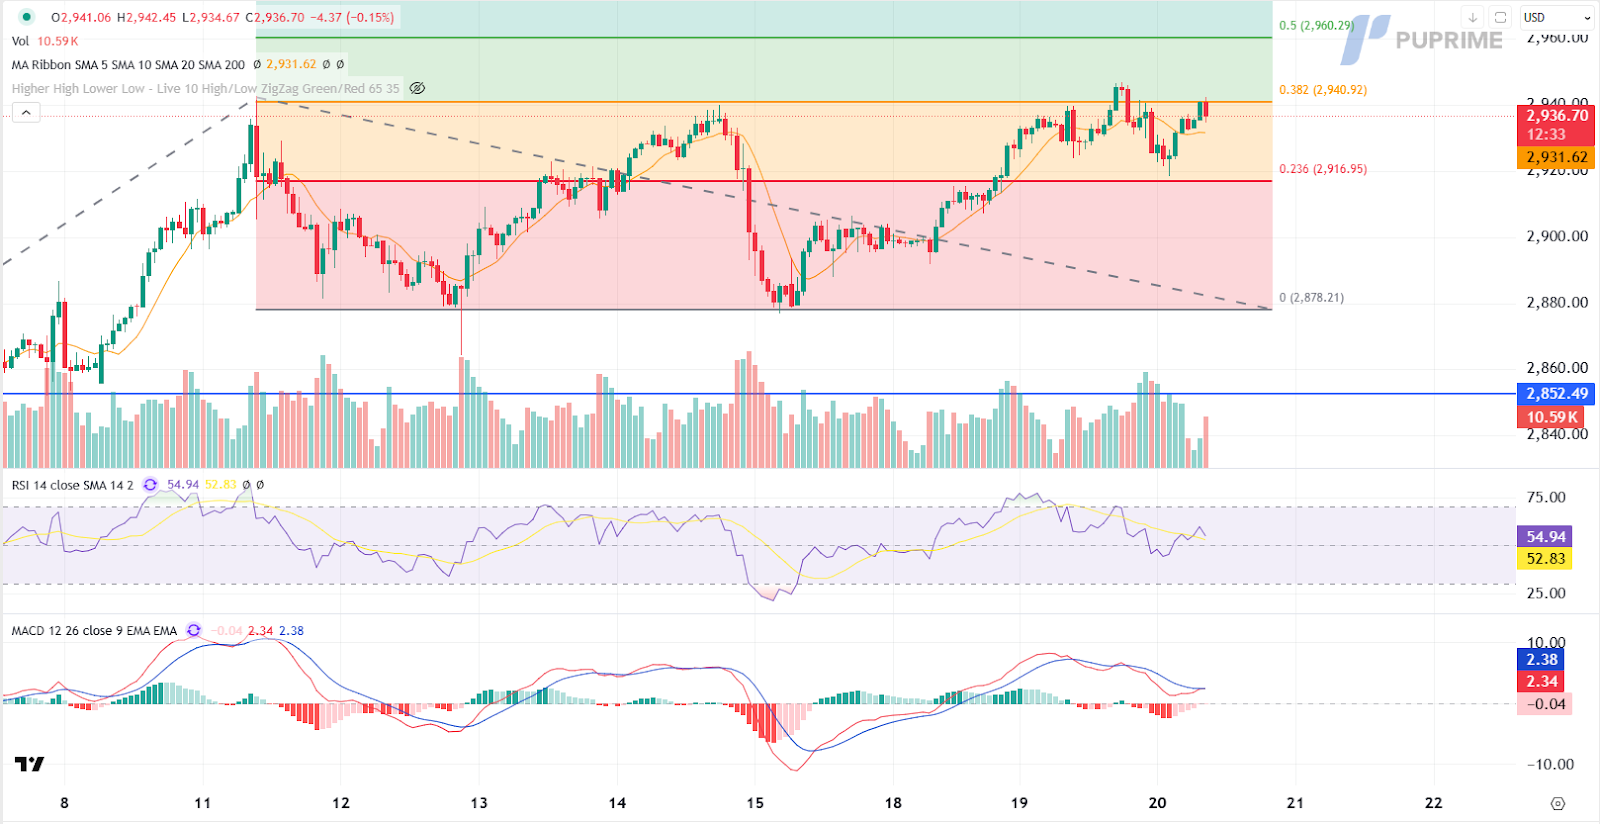Screen dimensions: 1600x824
Task: Click the orange 2,931.62 price label
Action: pos(1556,157)
